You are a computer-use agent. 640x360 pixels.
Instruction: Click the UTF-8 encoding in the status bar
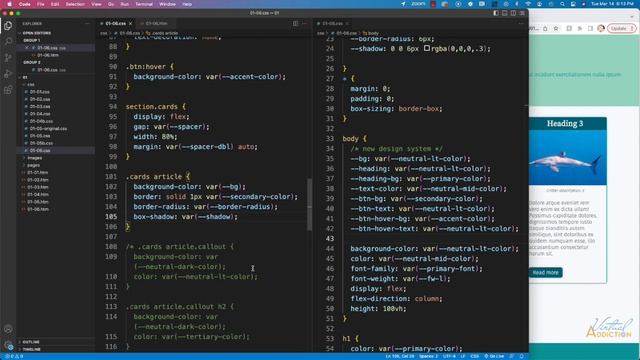[x=449, y=356]
